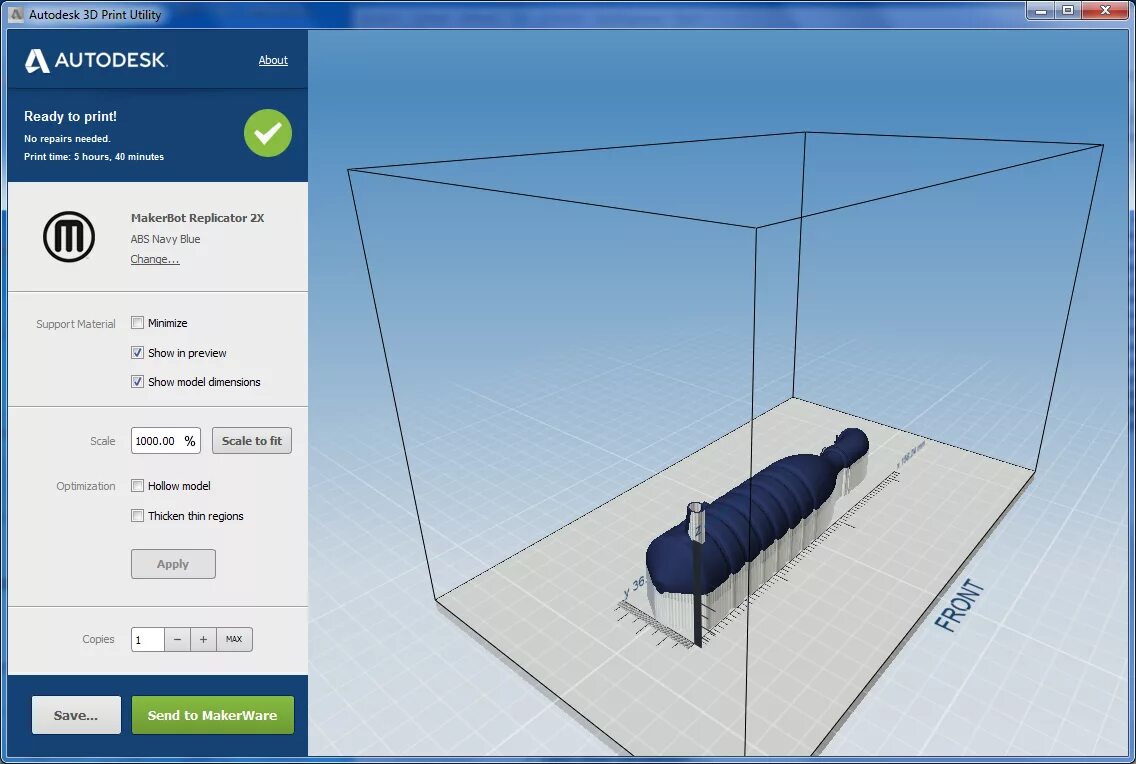Viewport: 1136px width, 764px height.
Task: Click the ABS Navy Blue material text
Action: coord(165,239)
